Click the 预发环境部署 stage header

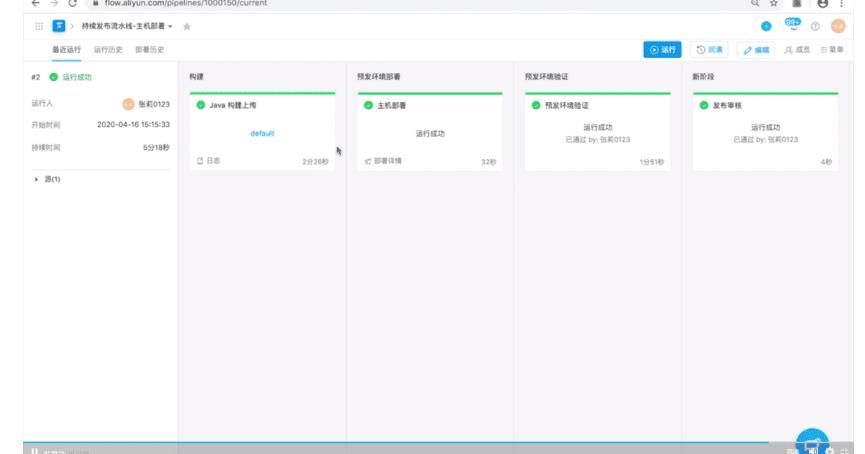point(378,77)
